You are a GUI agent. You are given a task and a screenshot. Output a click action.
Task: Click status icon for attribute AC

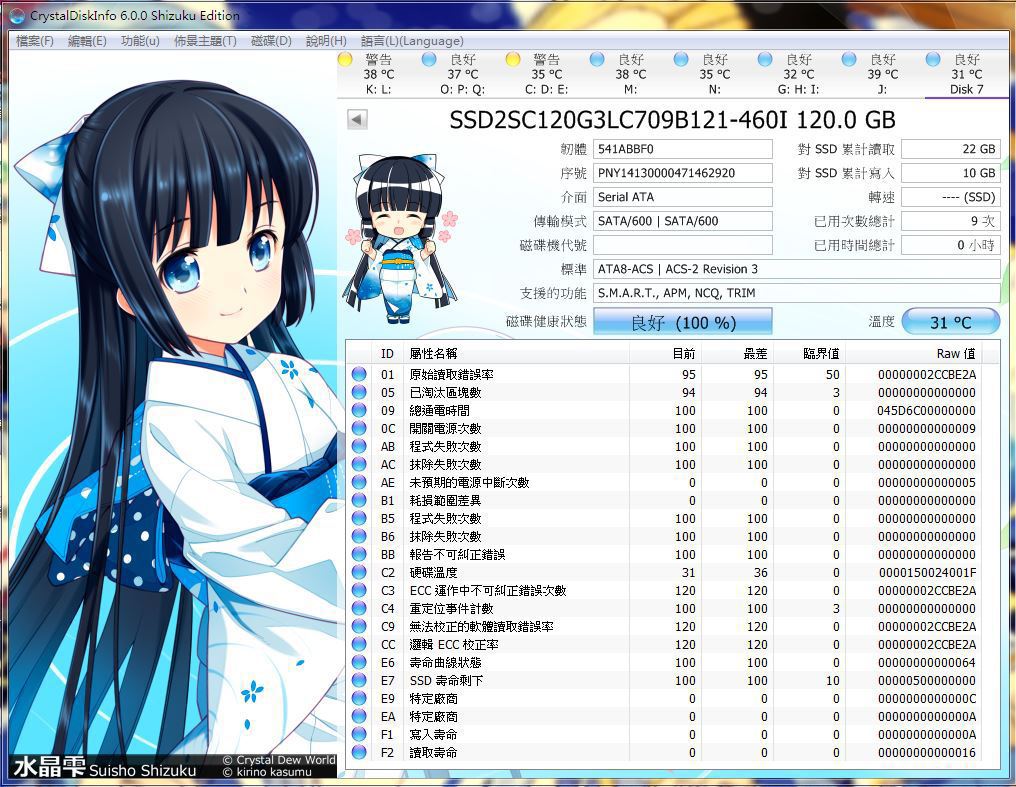click(358, 464)
